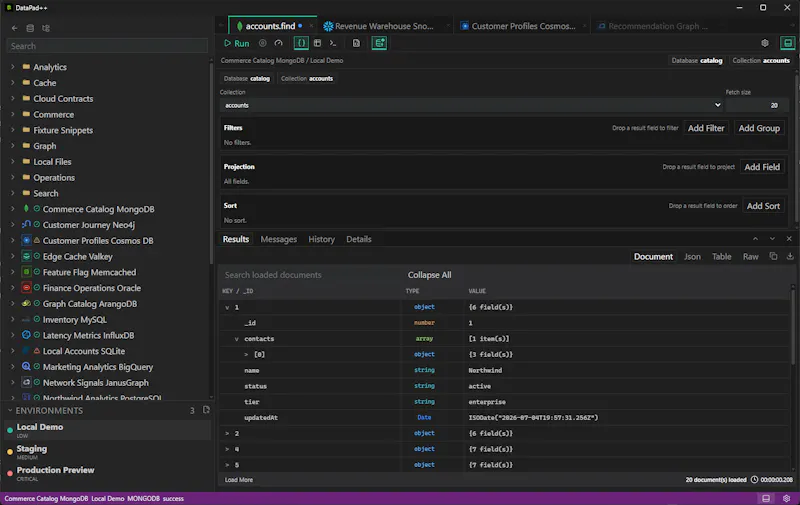
Task: Select Inventory MySQL connection
Action: point(74,320)
